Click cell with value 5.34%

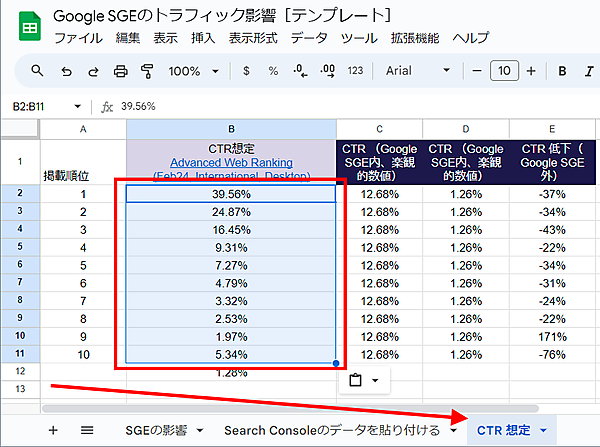tap(231, 355)
